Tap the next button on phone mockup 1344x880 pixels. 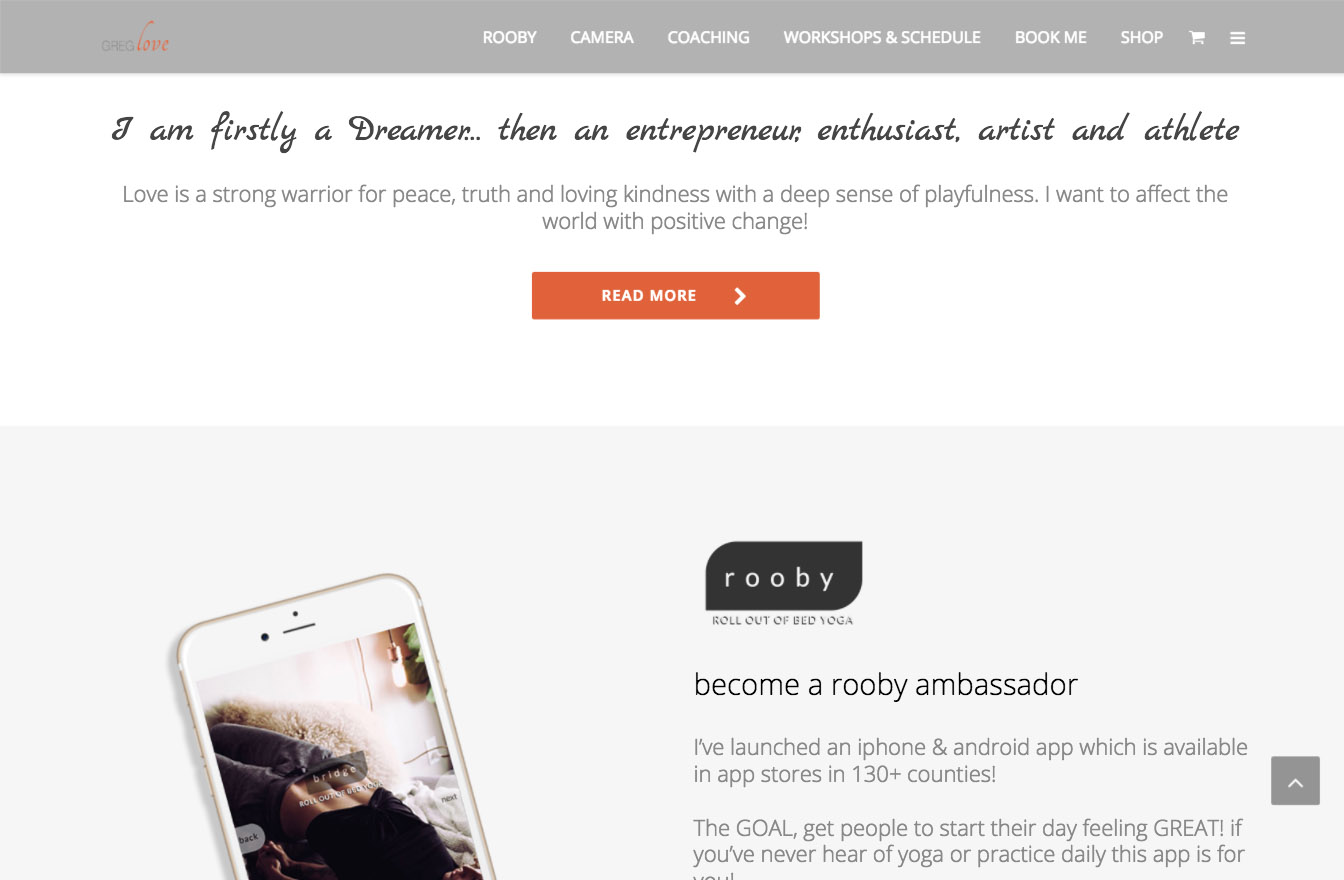point(449,797)
